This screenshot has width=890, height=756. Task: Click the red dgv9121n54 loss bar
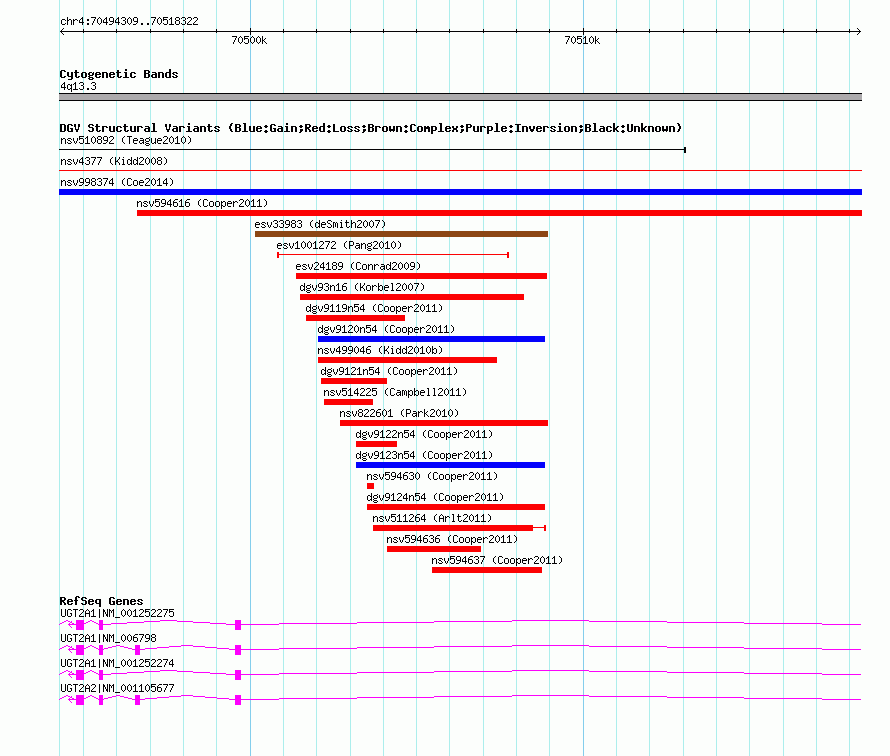(x=354, y=381)
